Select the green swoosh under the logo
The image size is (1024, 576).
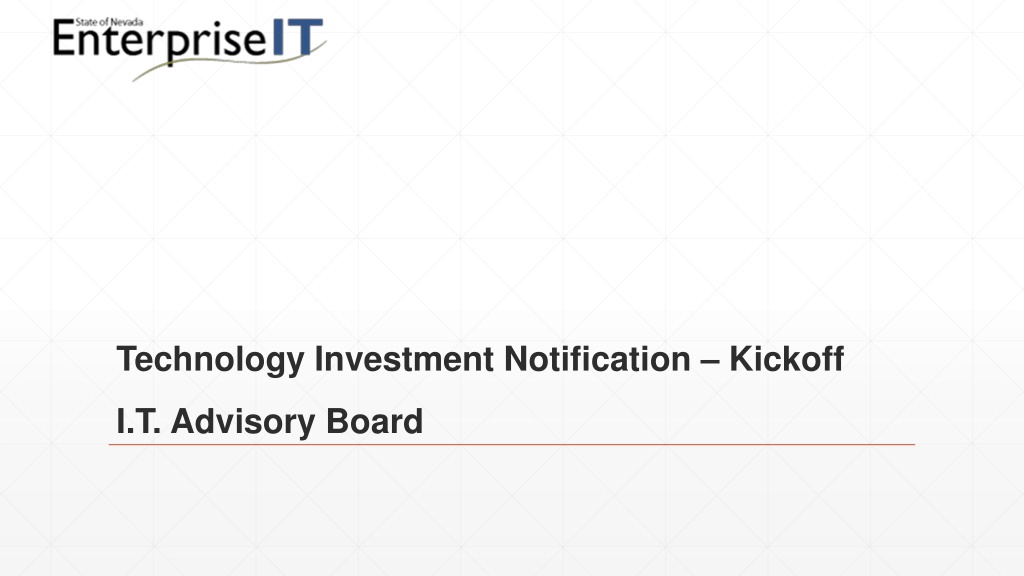229,64
